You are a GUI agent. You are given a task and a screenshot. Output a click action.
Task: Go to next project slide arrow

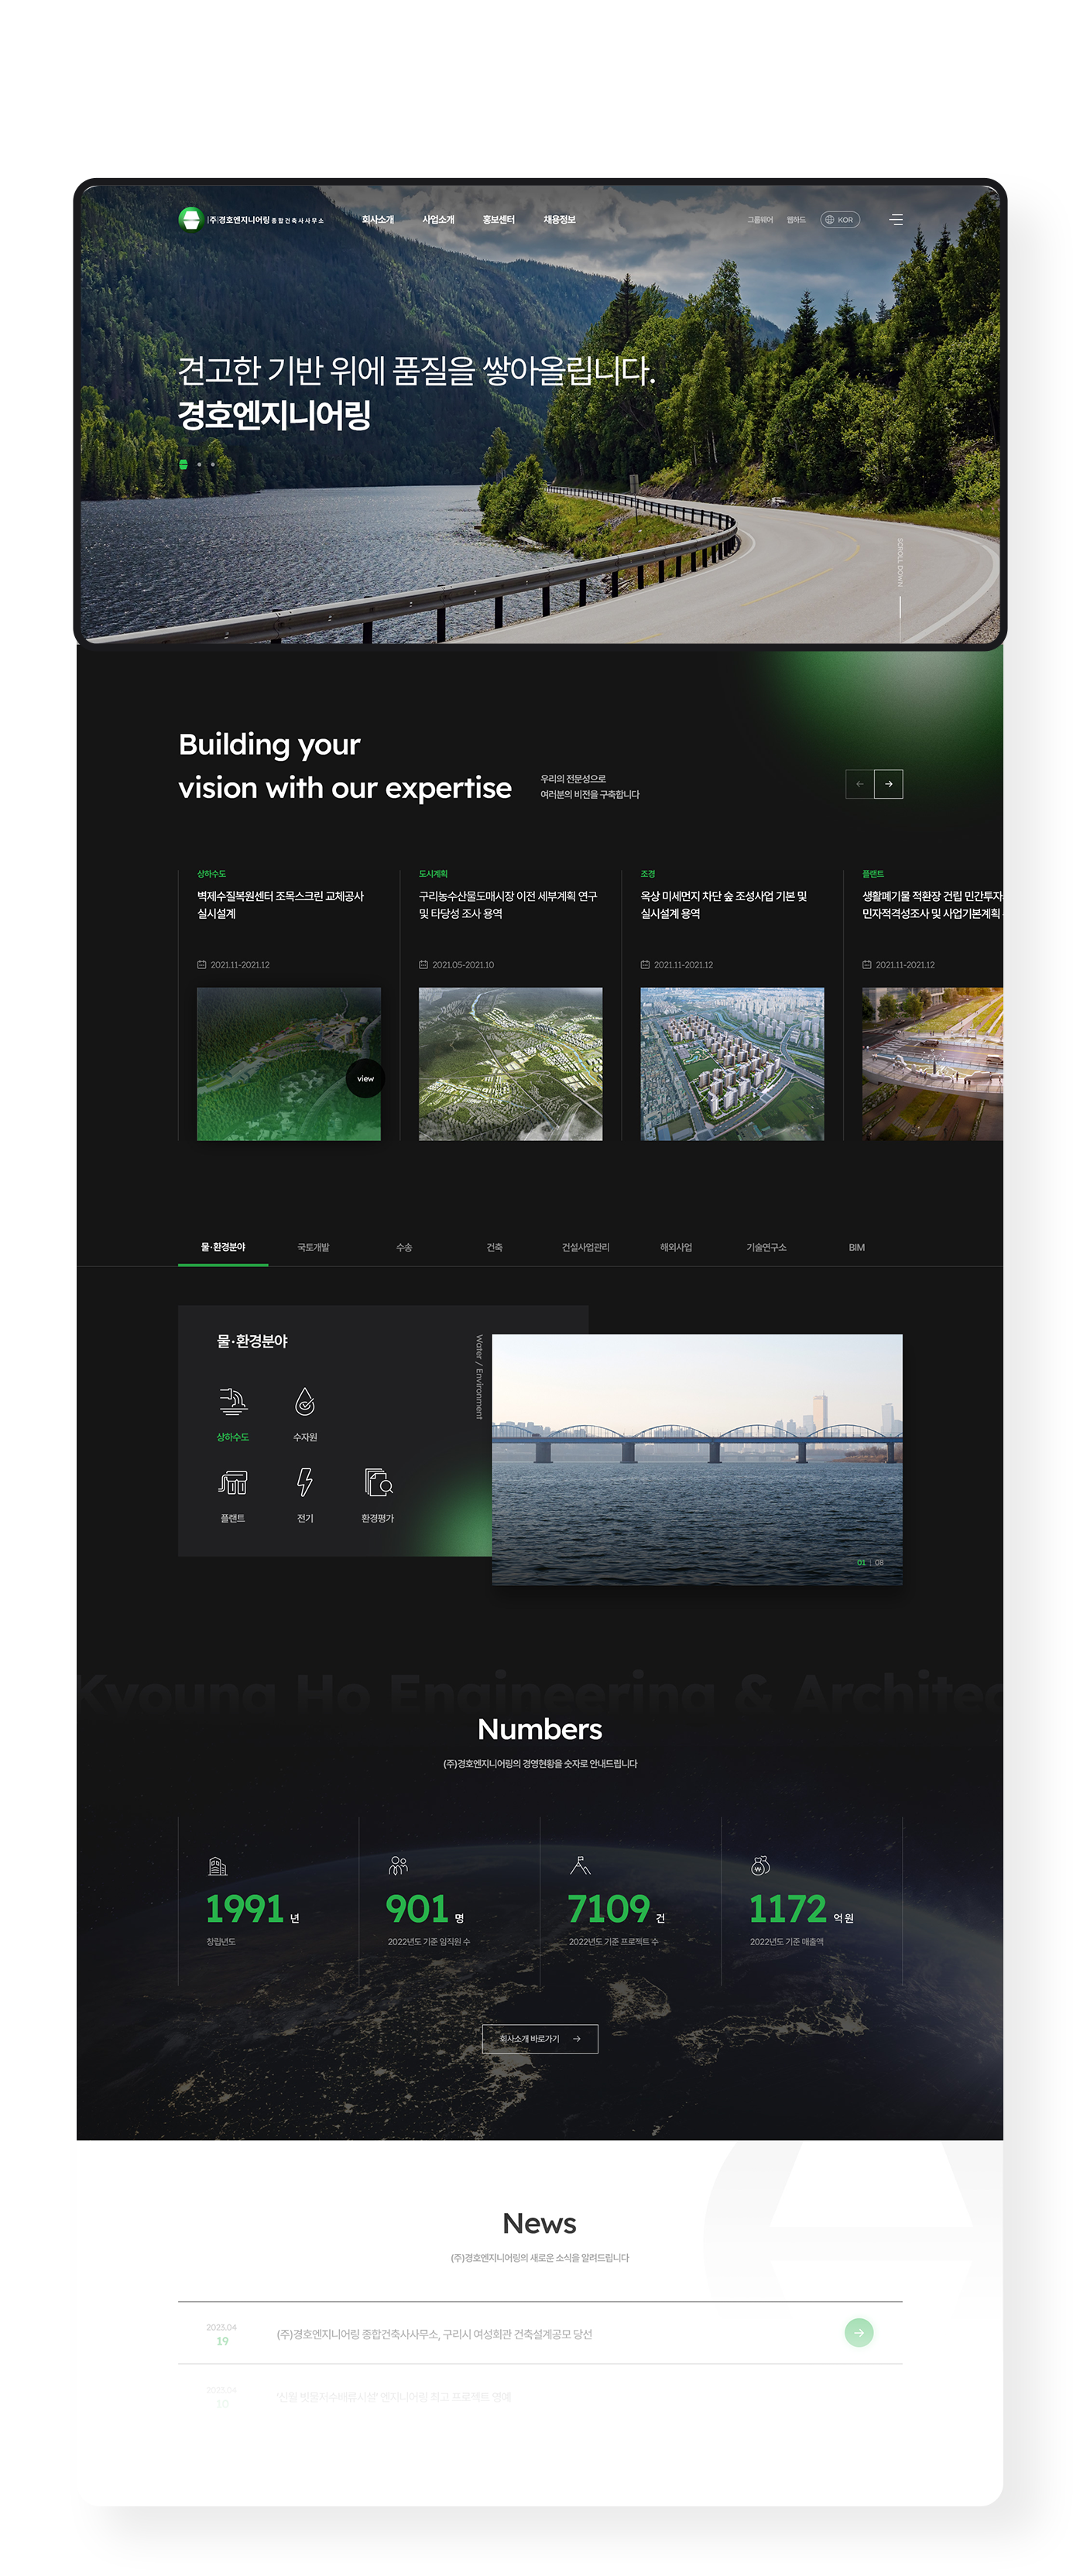[888, 784]
